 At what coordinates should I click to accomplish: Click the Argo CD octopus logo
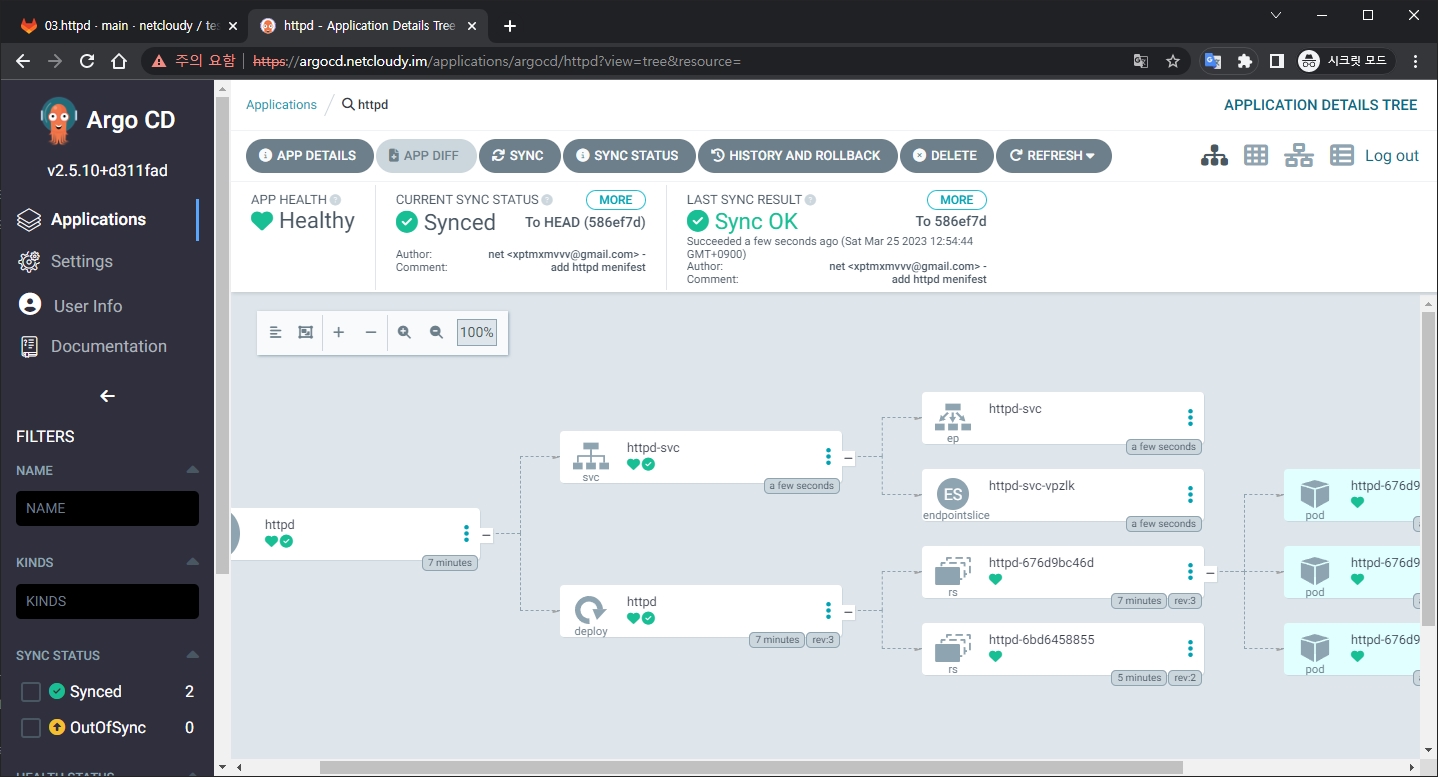pyautogui.click(x=58, y=120)
